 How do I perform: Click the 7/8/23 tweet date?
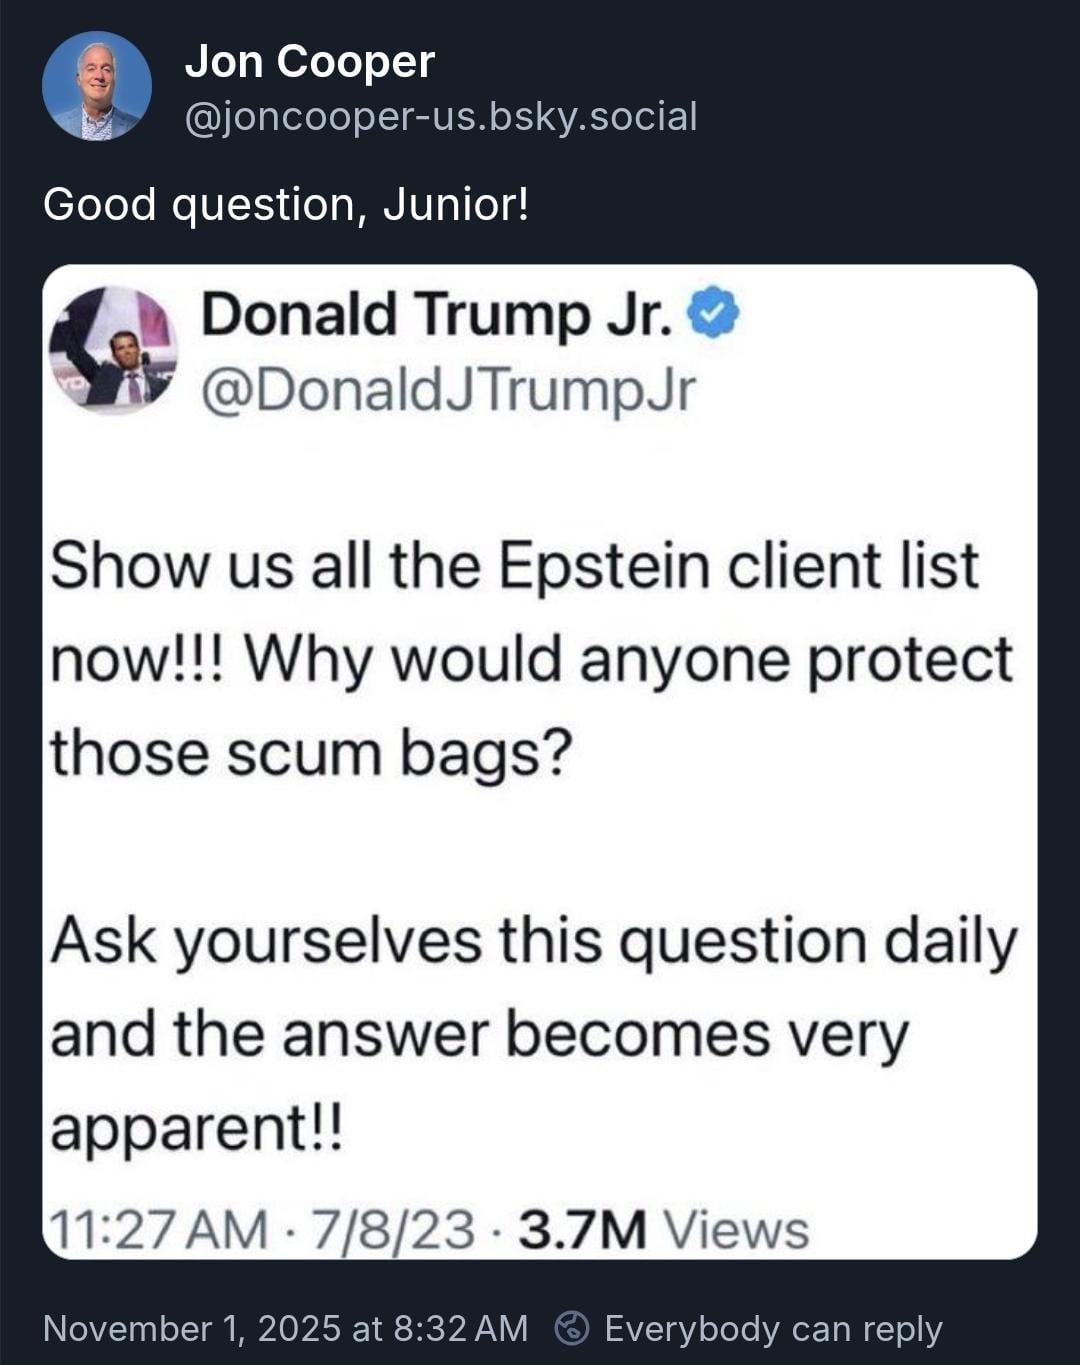coord(393,1230)
